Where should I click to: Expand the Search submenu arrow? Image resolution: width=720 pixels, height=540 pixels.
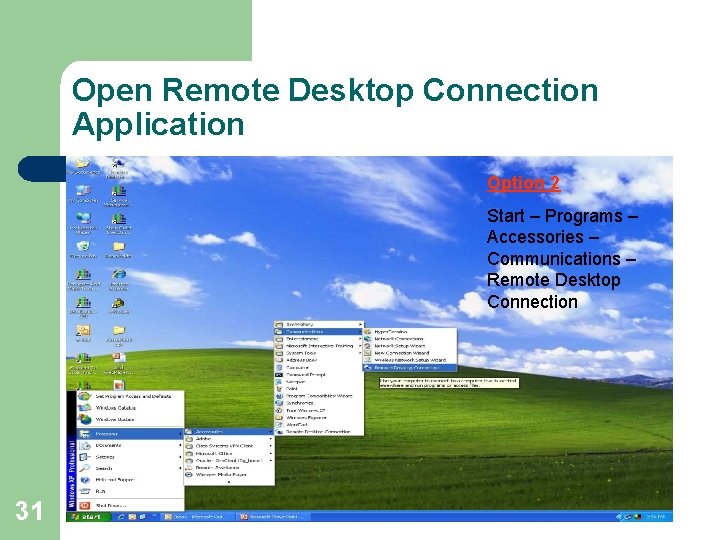tap(180, 468)
